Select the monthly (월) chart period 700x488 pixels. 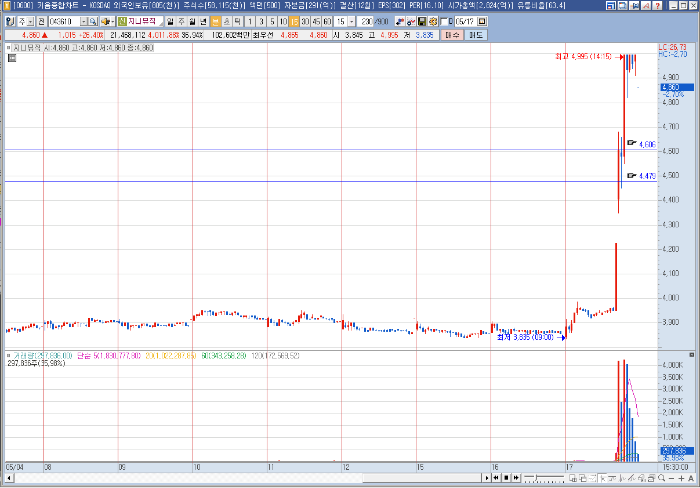pyautogui.click(x=192, y=21)
